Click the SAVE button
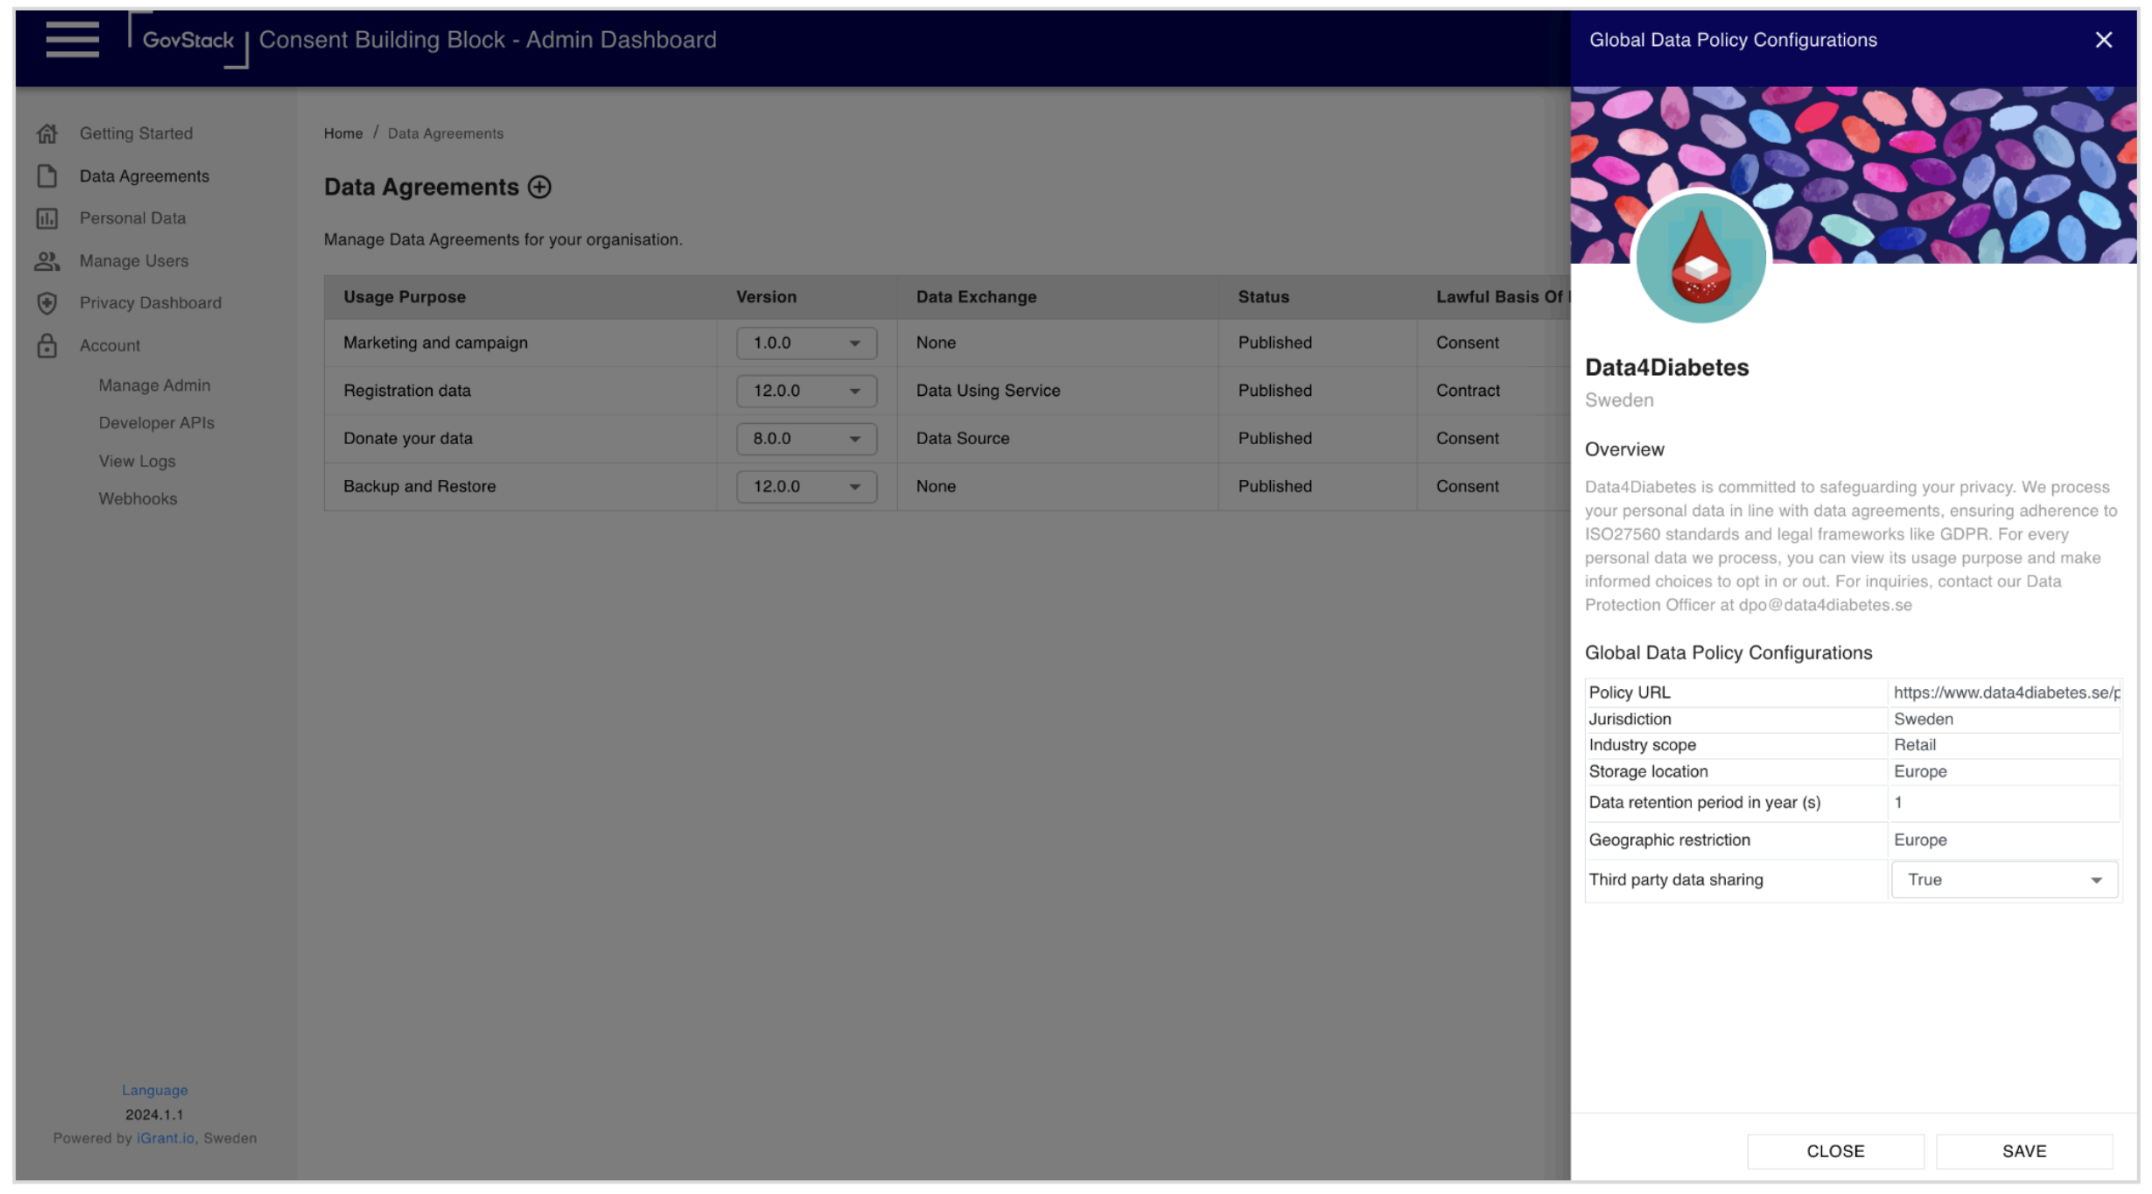Image resolution: width=2152 pixels, height=1194 pixels. pos(2024,1151)
